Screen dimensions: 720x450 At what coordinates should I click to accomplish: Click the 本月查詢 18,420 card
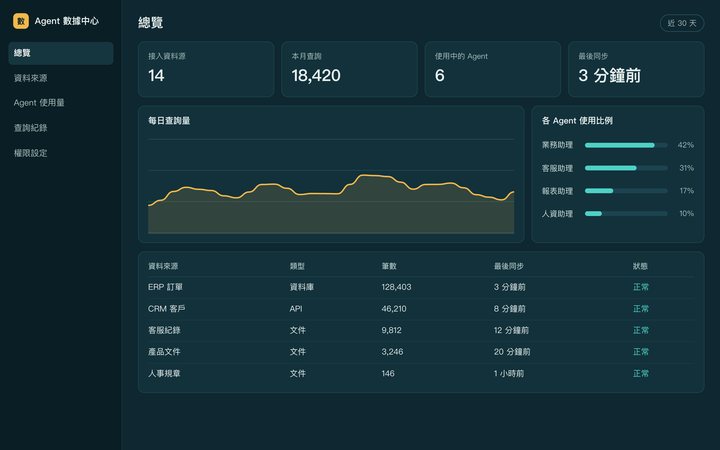(349, 69)
